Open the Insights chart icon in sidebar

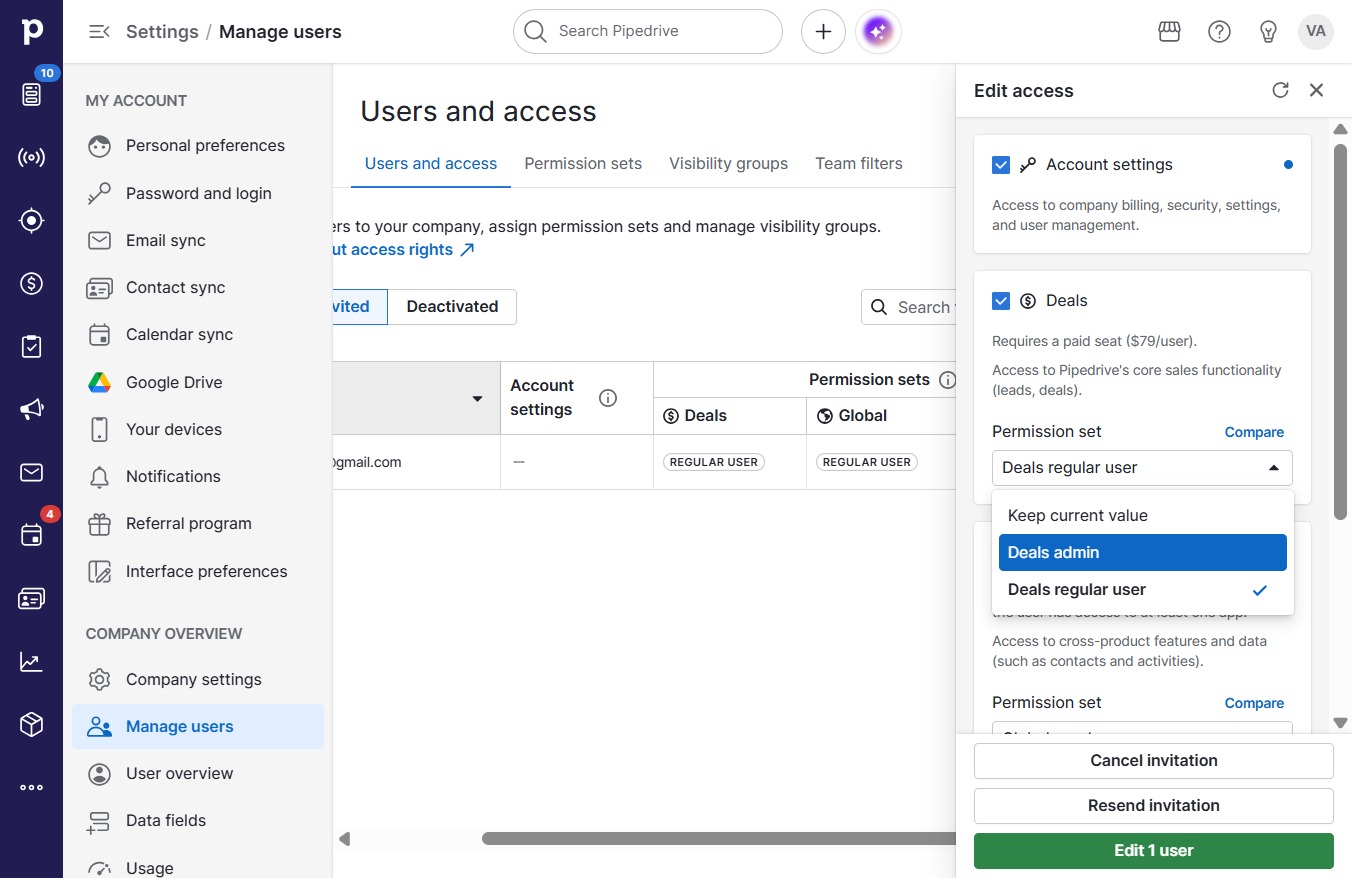point(32,661)
